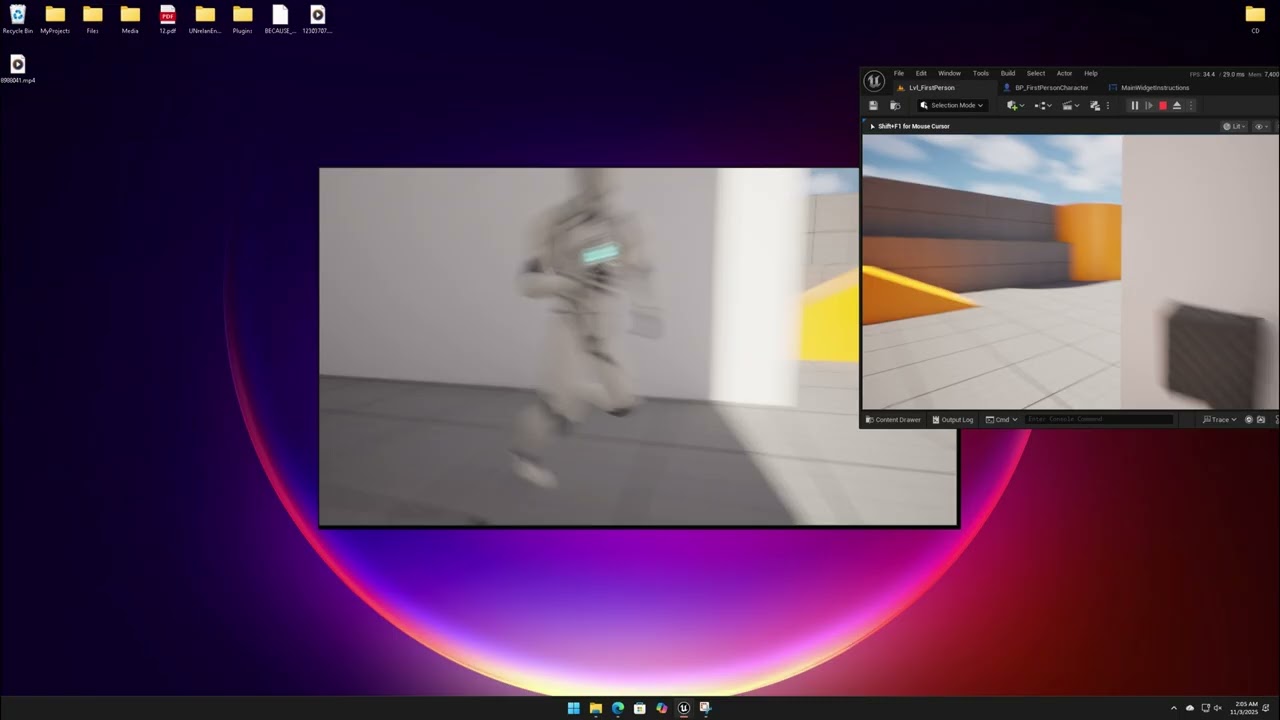Open the Build menu in Unreal Editor
This screenshot has height=720, width=1280.
point(1008,73)
